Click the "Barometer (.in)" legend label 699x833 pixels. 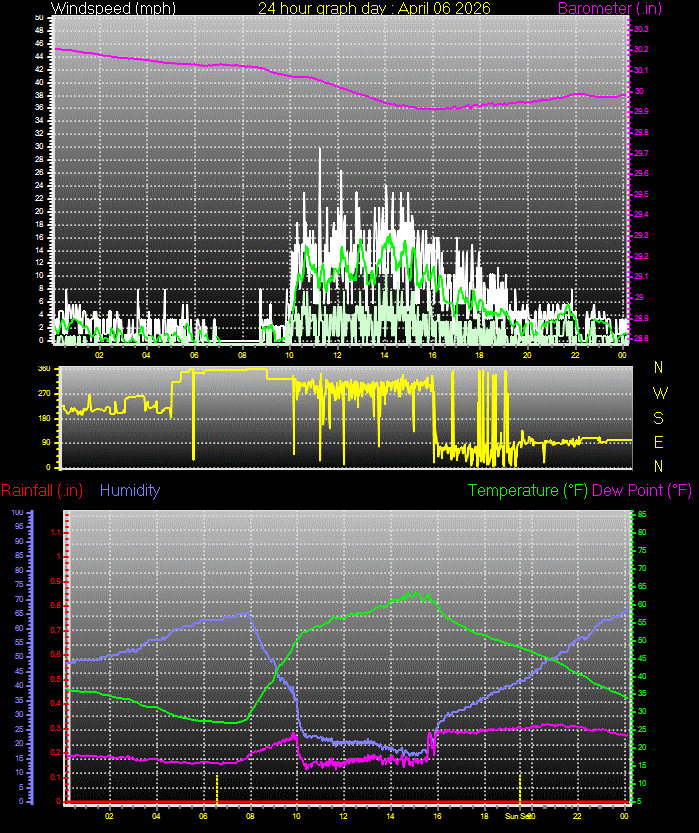pyautogui.click(x=610, y=8)
